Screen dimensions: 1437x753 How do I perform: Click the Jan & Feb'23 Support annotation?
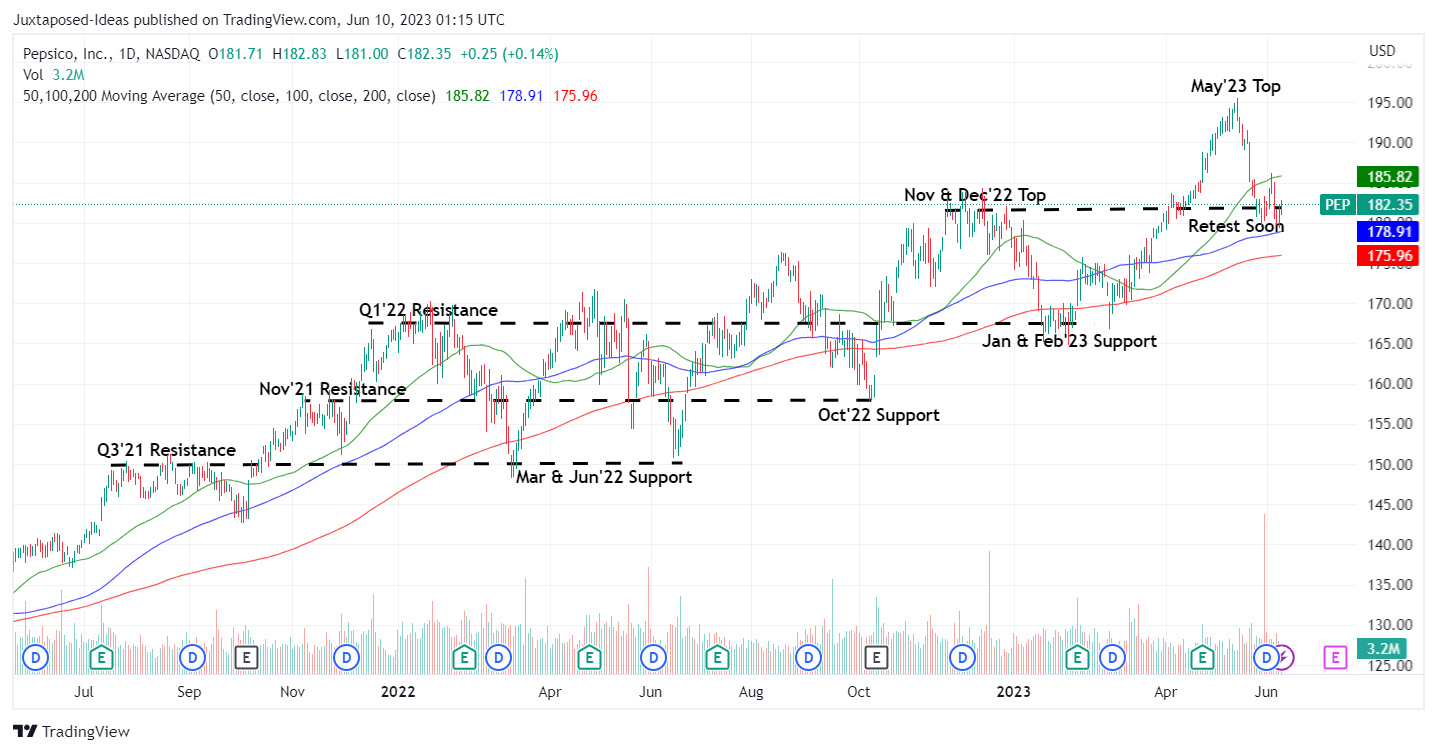click(1069, 341)
